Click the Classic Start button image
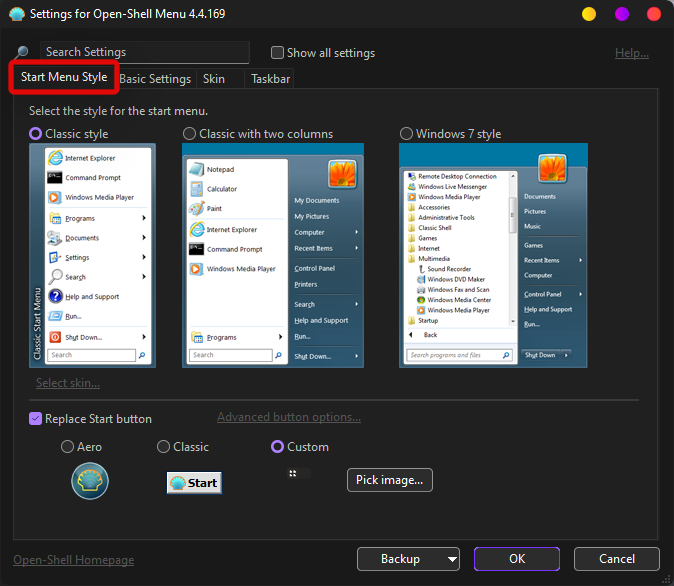This screenshot has height=586, width=674. pyautogui.click(x=194, y=482)
